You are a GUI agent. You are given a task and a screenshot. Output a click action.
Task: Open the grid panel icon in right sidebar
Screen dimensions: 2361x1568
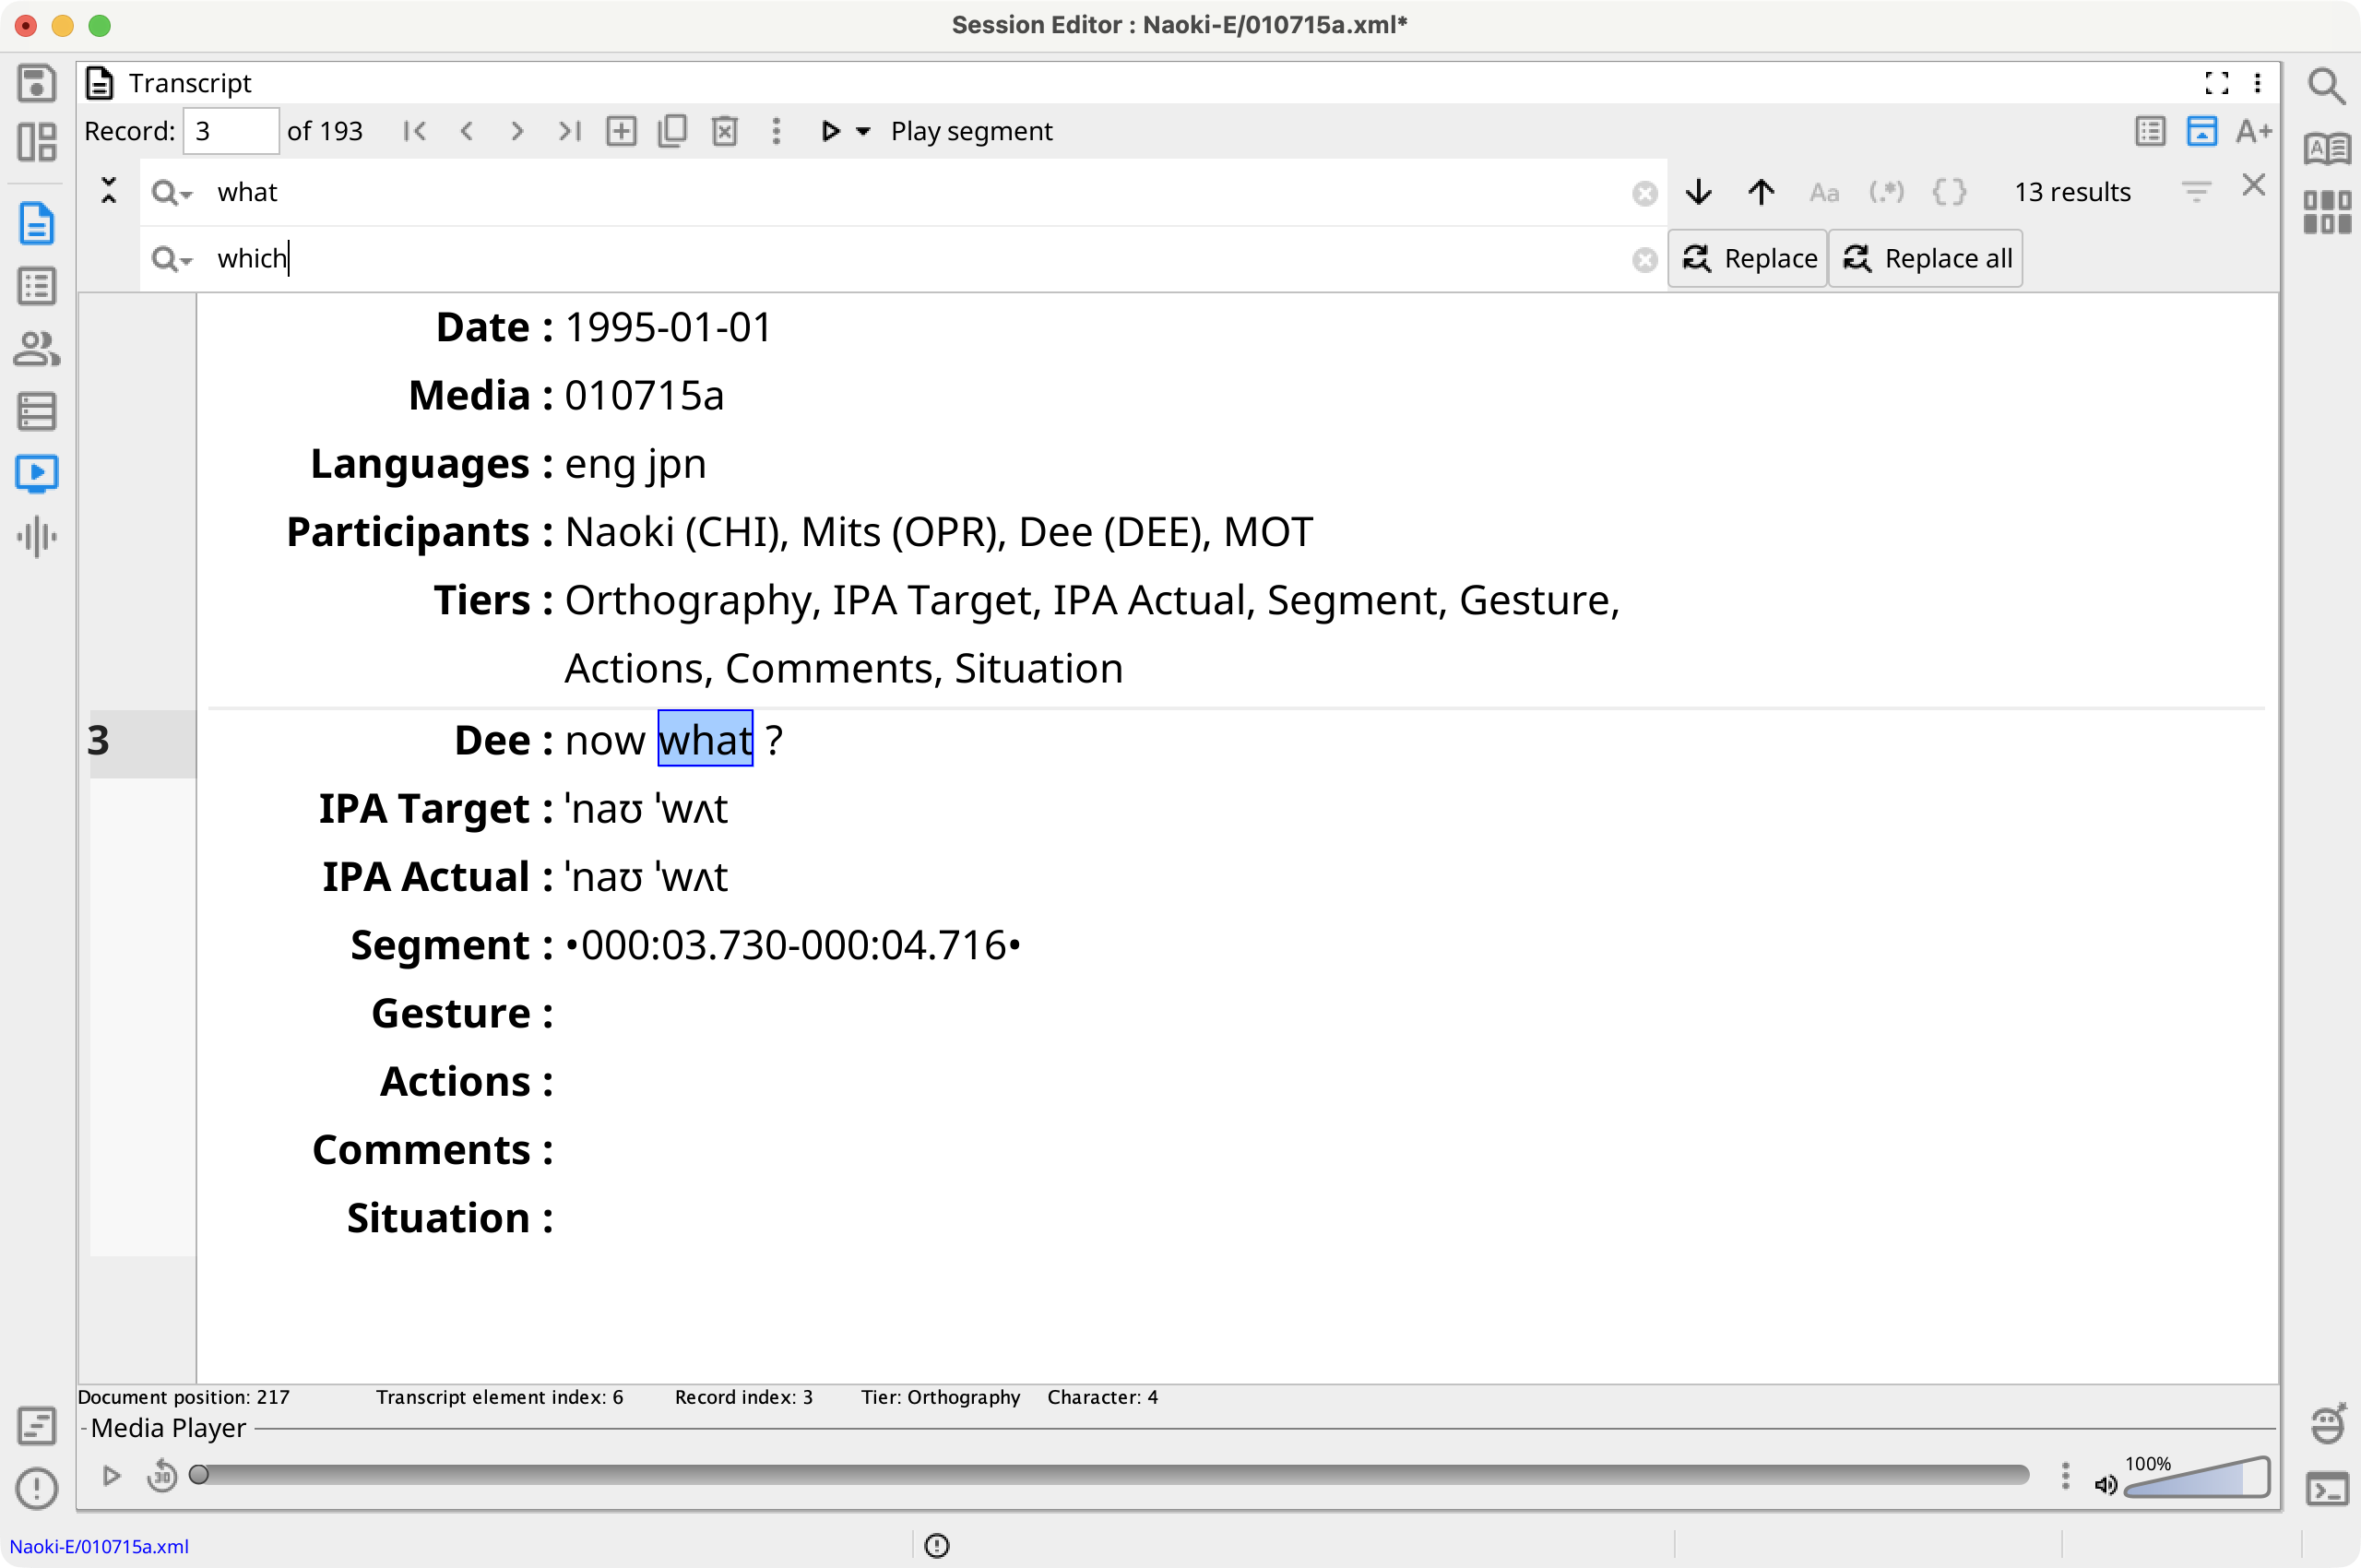2326,212
